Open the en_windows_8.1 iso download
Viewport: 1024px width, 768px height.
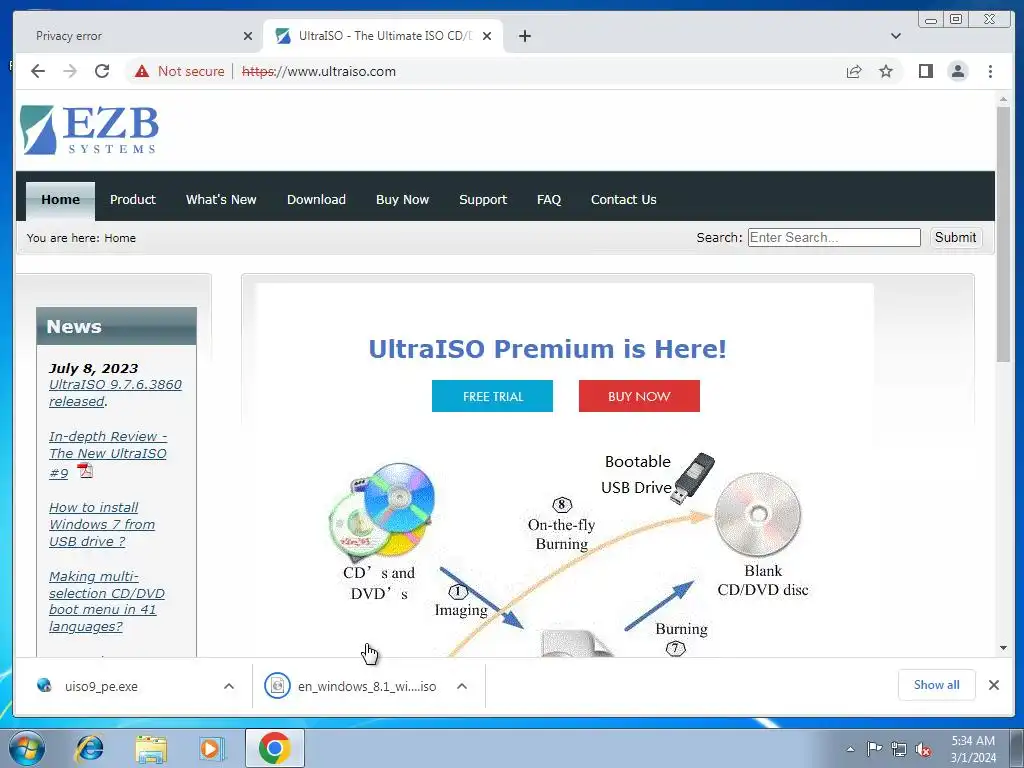351,686
